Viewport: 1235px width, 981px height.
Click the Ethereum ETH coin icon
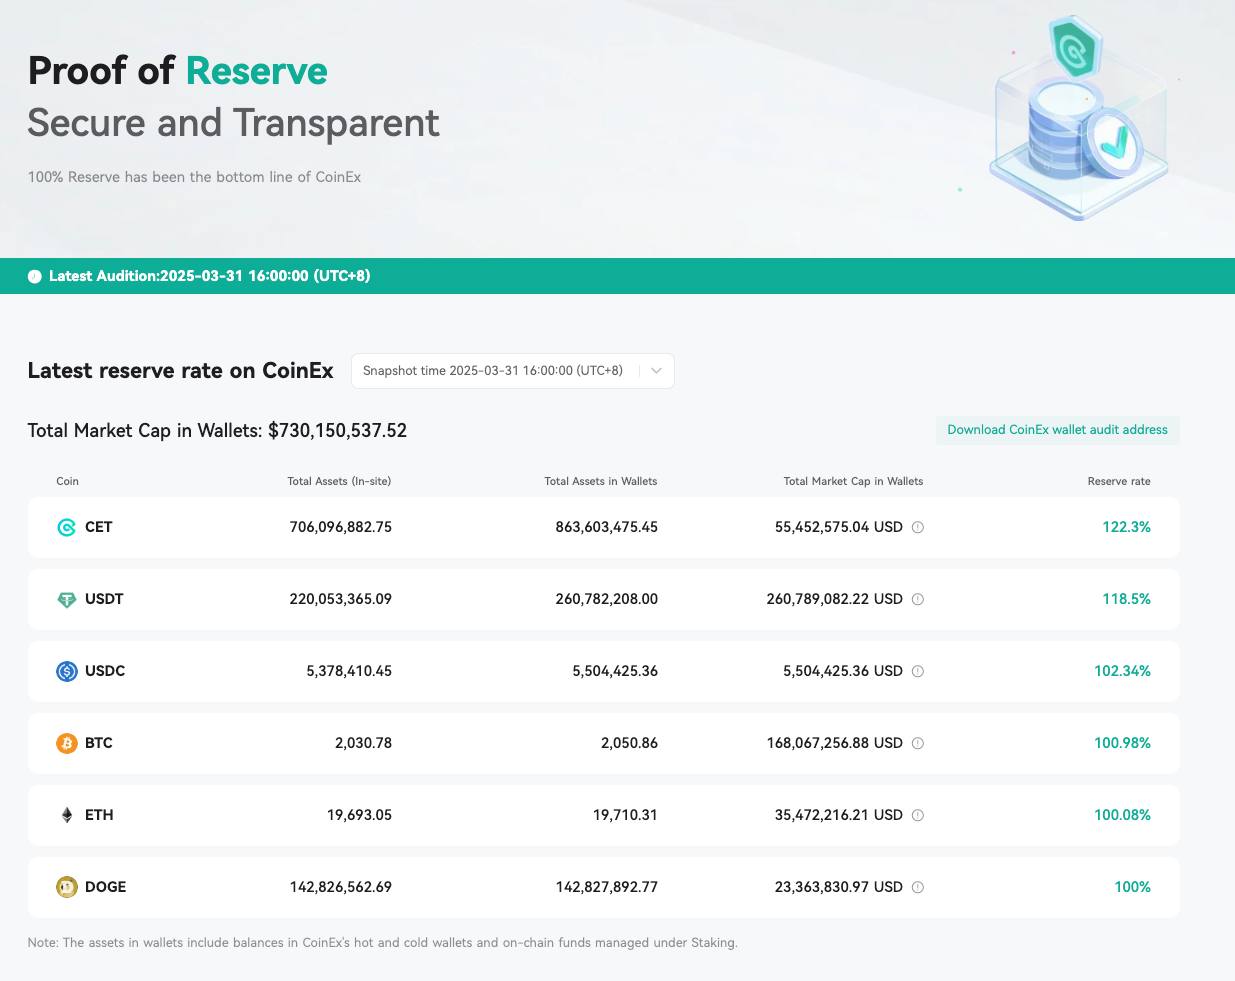67,815
